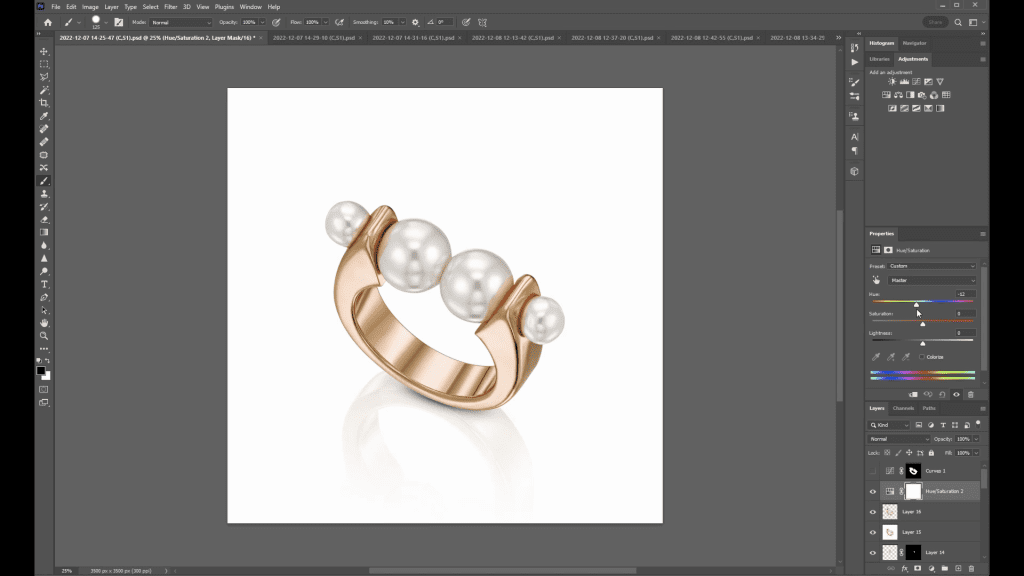The width and height of the screenshot is (1024, 576).
Task: Create new group folder icon in Layers
Action: tap(944, 569)
